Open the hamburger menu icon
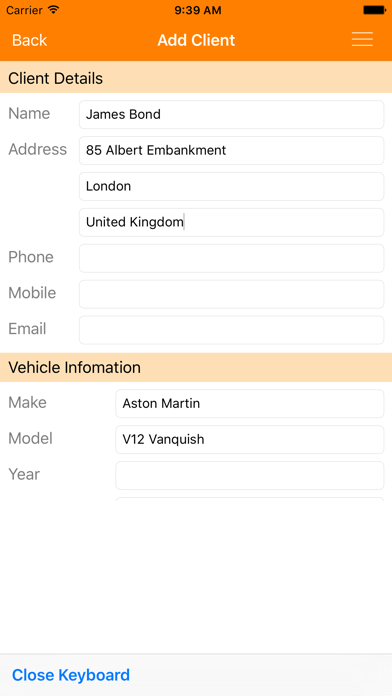The height and width of the screenshot is (696, 392). [x=362, y=40]
